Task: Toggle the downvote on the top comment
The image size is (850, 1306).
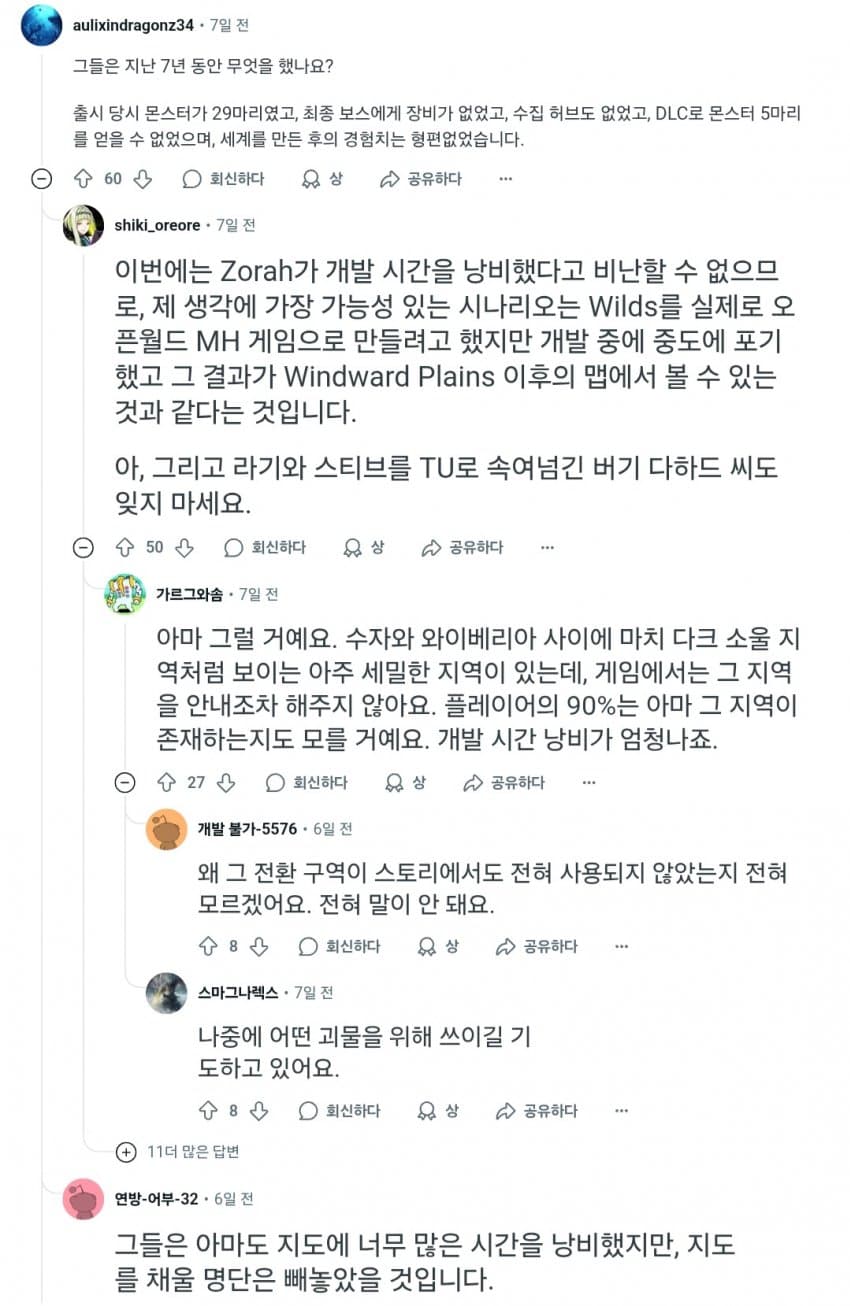Action: [x=143, y=178]
